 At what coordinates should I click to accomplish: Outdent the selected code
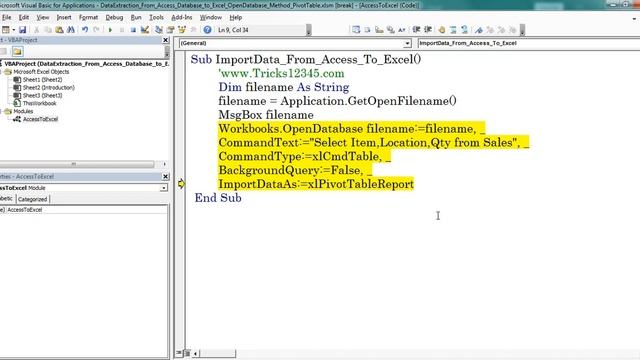pos(428,30)
